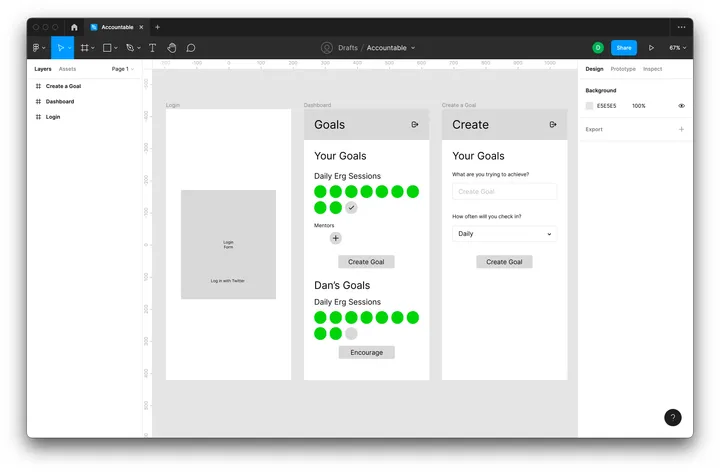Edit the background hex value E5E5E5
This screenshot has width=720, height=473.
point(606,106)
